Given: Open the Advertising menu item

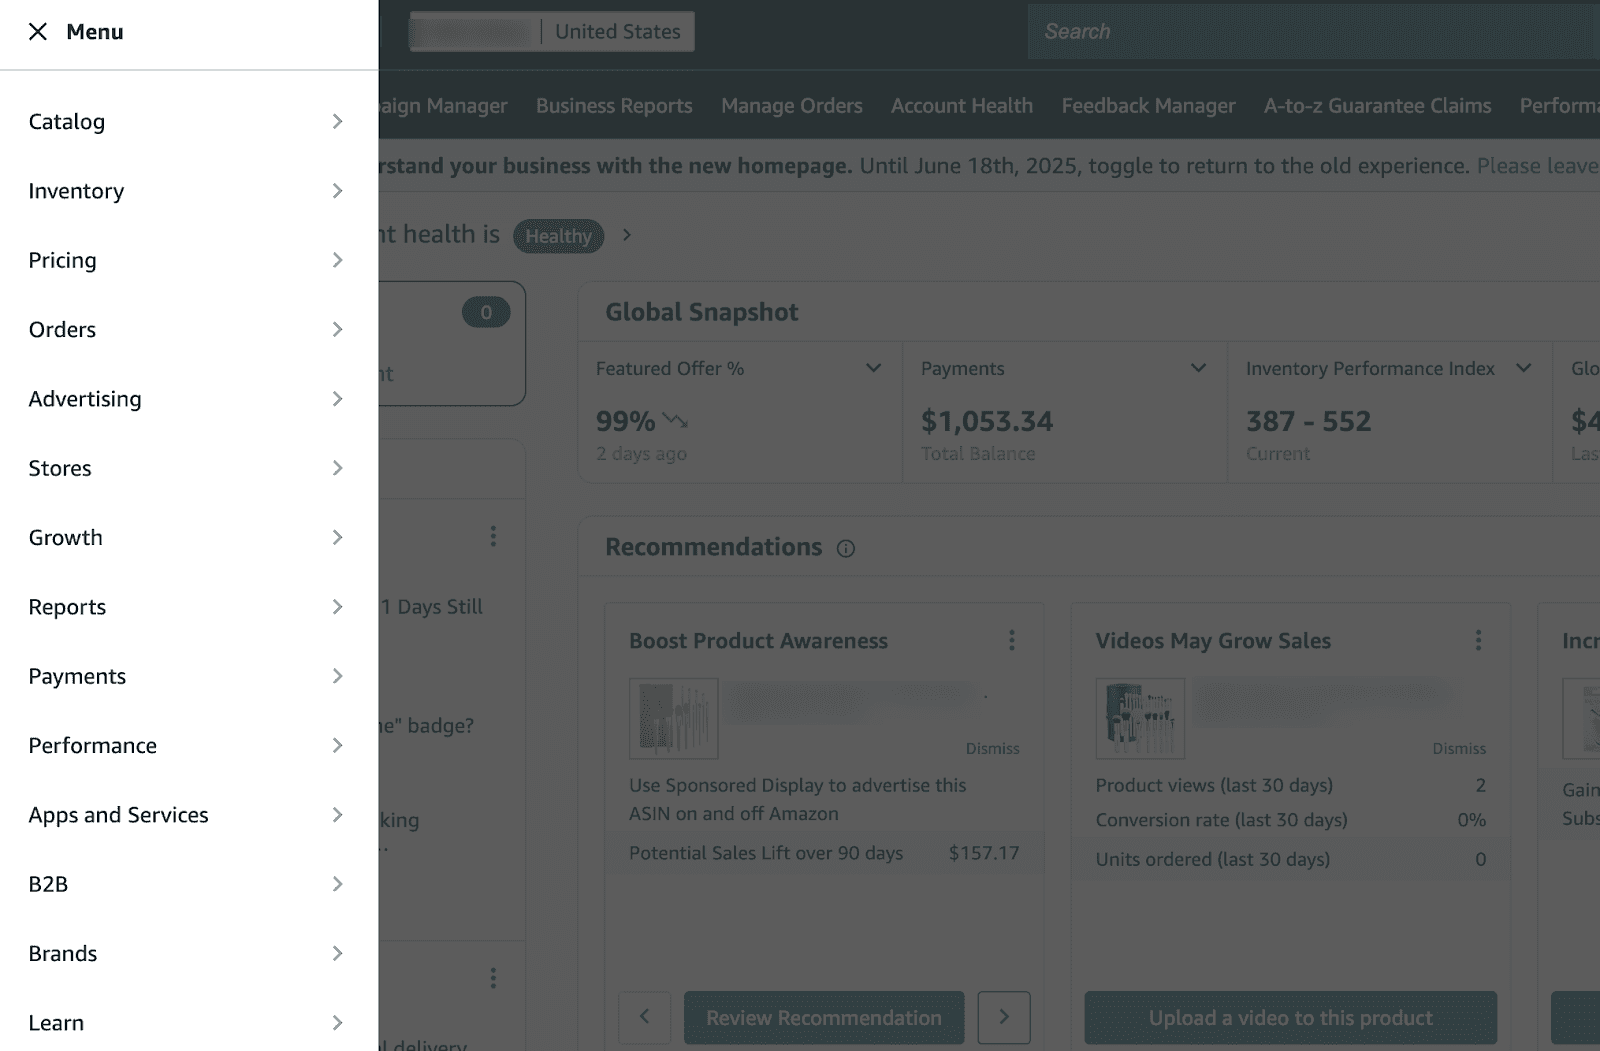Looking at the screenshot, I should pos(189,399).
